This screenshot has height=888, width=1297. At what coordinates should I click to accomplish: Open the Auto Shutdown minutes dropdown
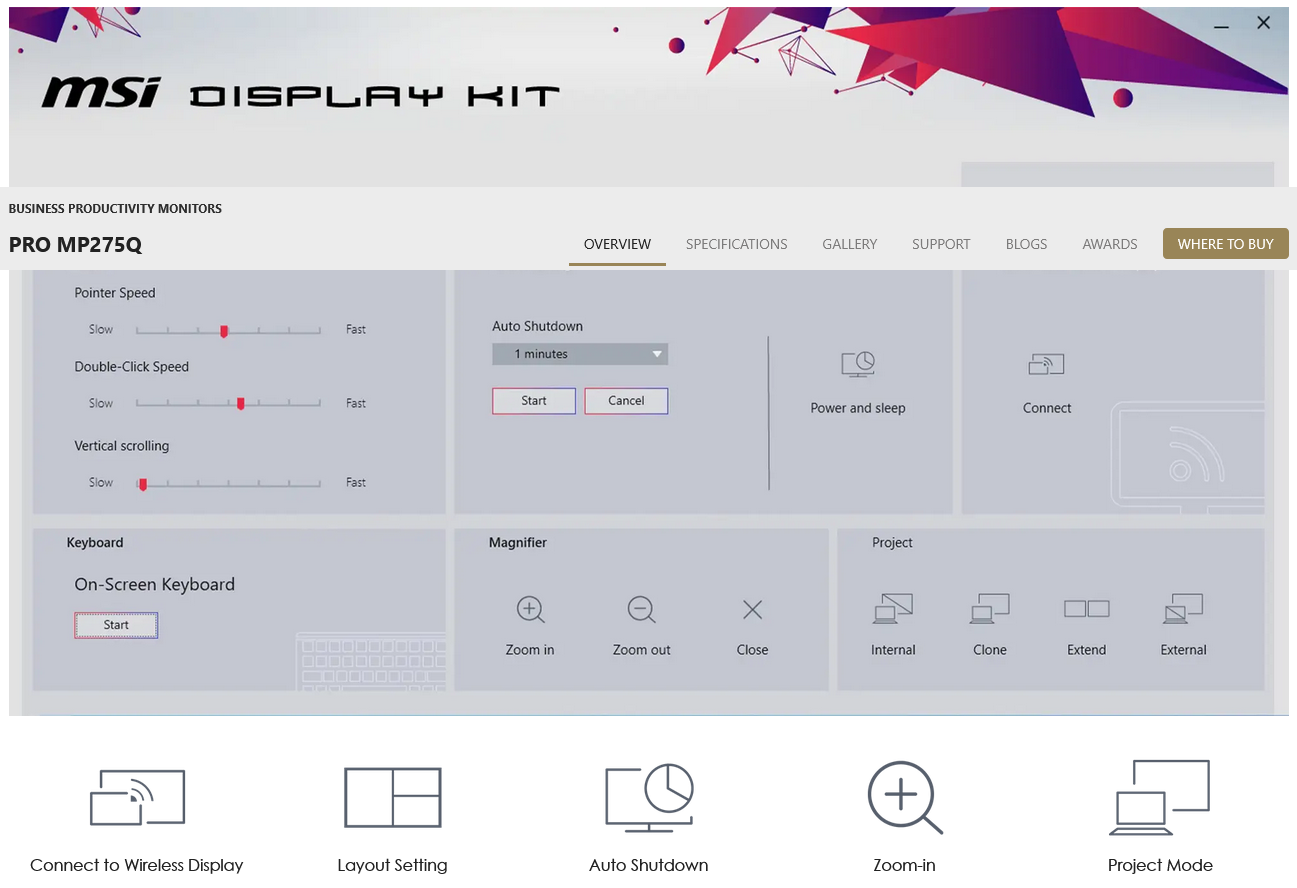pyautogui.click(x=580, y=354)
